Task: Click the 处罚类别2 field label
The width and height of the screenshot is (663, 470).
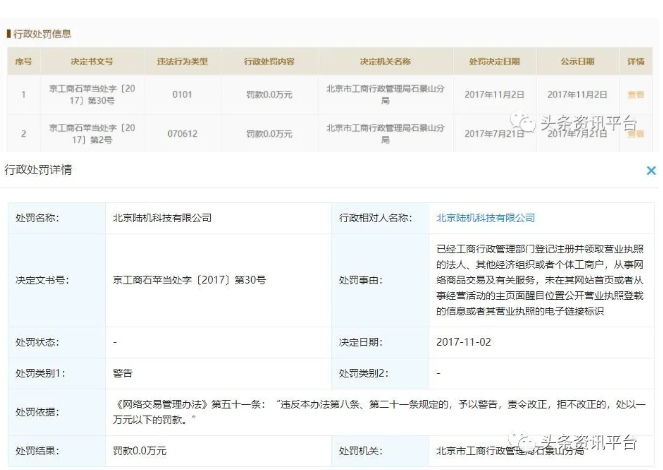Action: [x=364, y=373]
